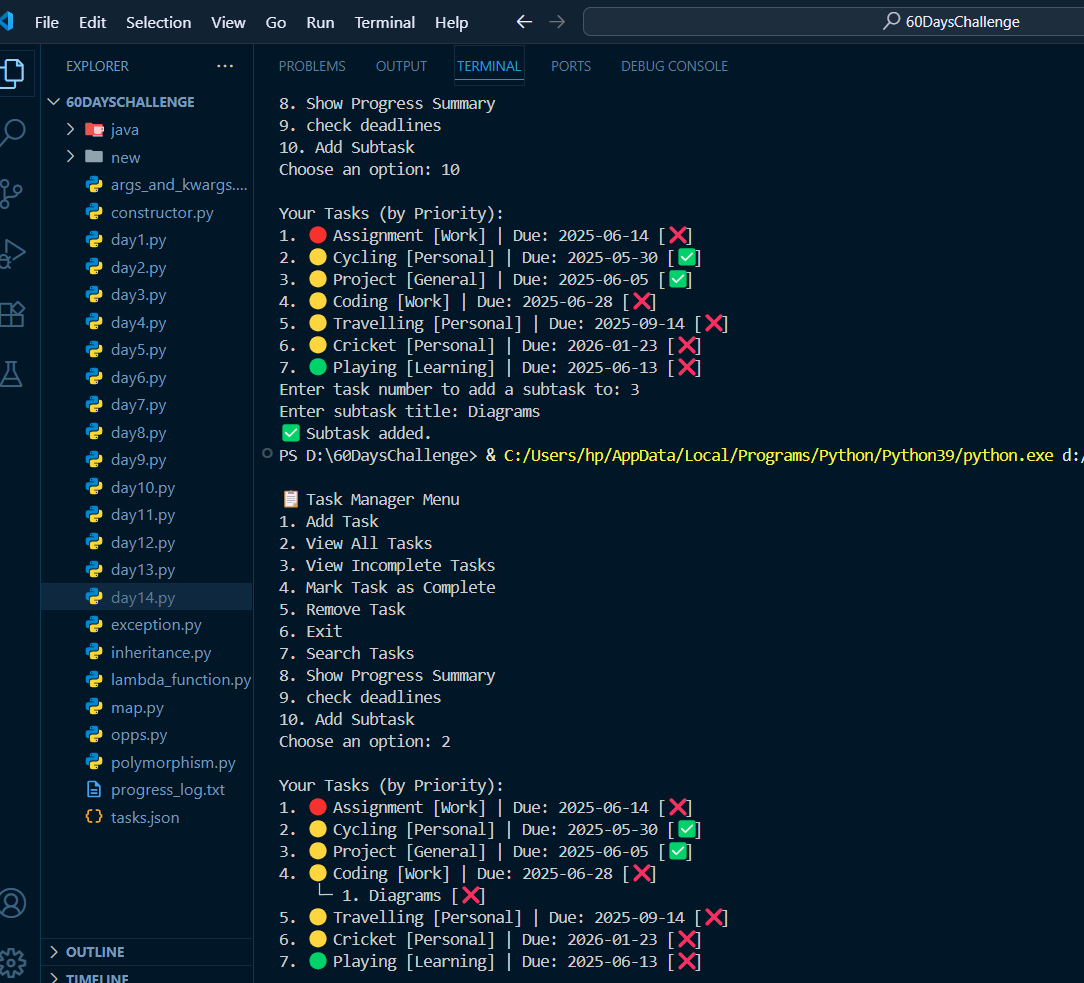Expand the OUTLINE section
1084x983 pixels.
click(54, 952)
